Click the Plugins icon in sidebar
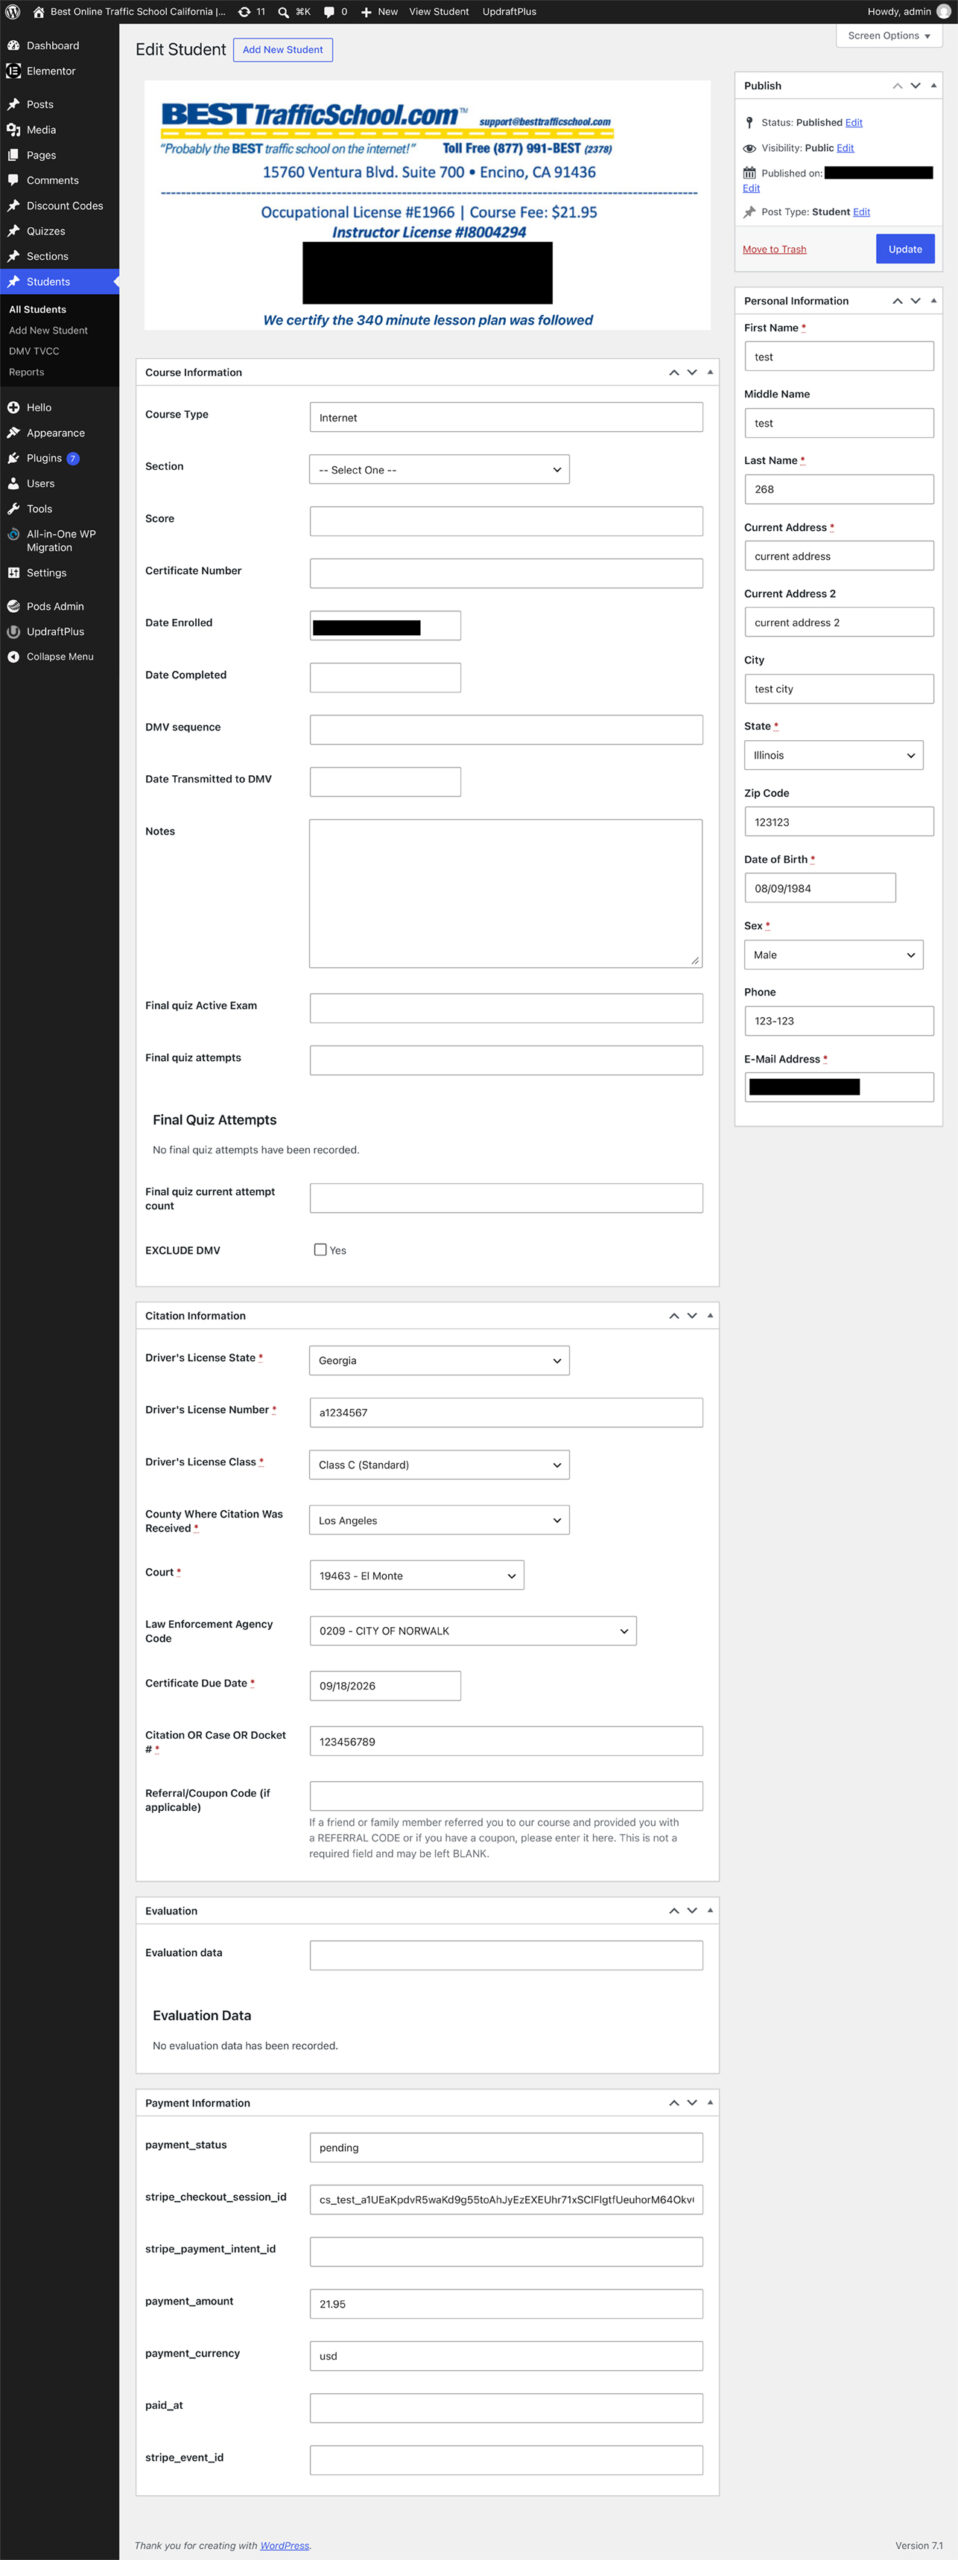Image resolution: width=958 pixels, height=2560 pixels. pyautogui.click(x=13, y=458)
